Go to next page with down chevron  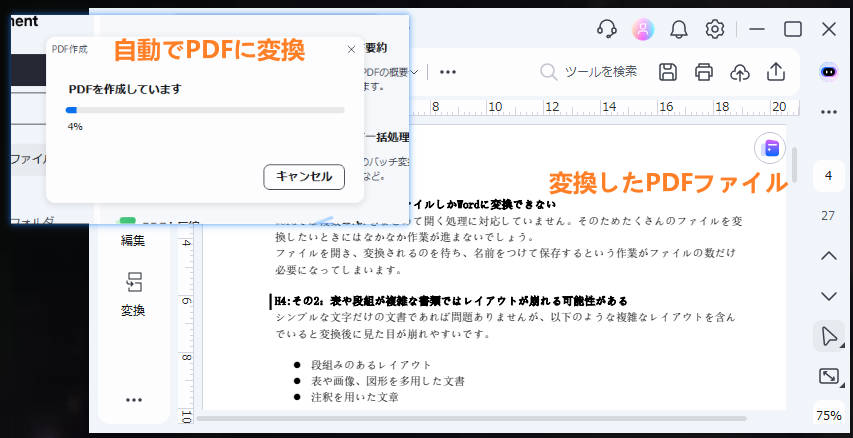tap(829, 296)
